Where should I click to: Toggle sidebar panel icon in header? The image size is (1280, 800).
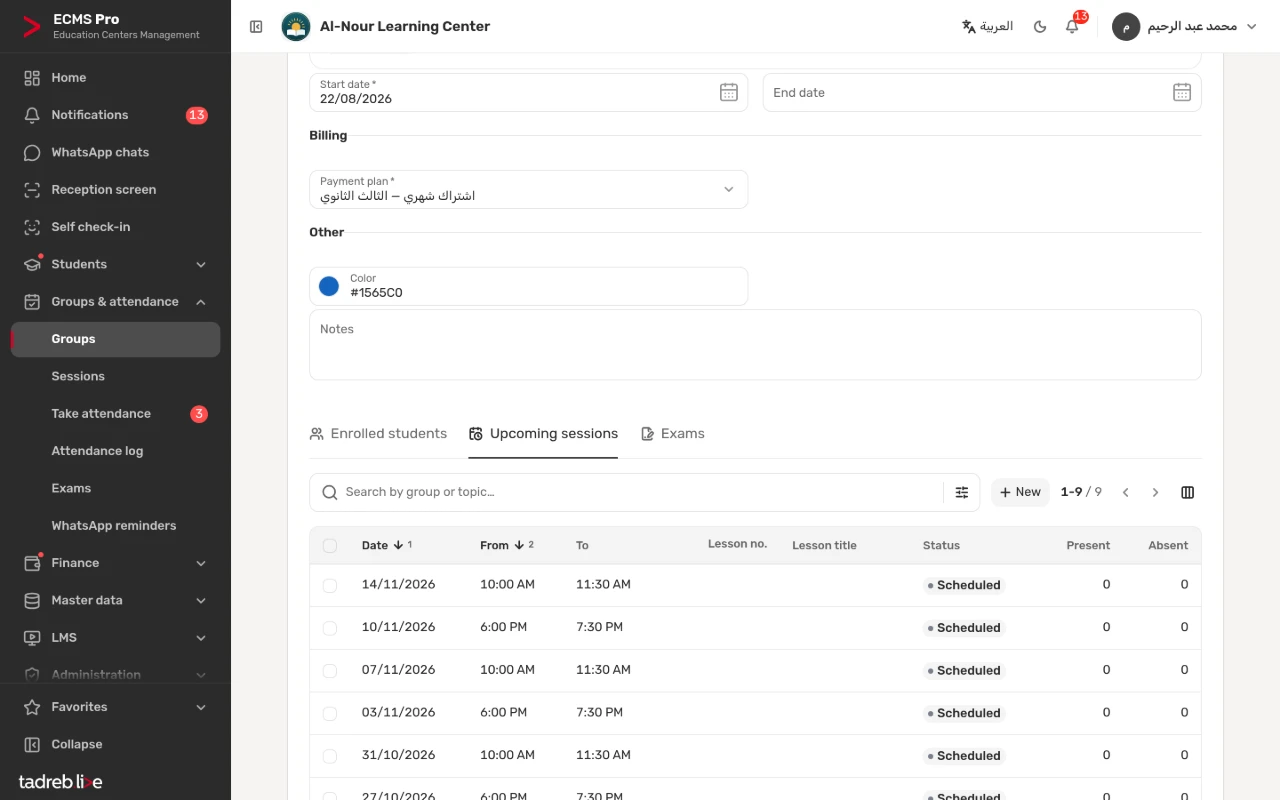point(256,27)
